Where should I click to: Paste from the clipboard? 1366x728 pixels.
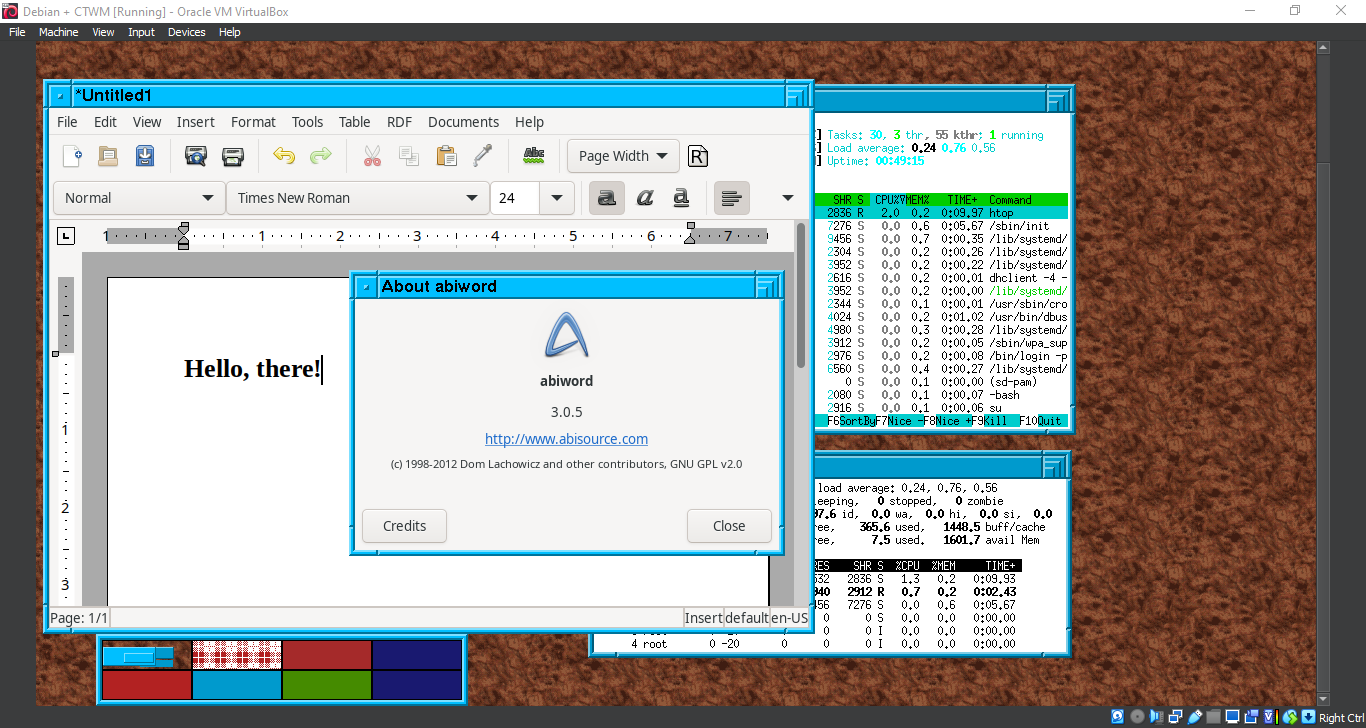[x=446, y=156]
